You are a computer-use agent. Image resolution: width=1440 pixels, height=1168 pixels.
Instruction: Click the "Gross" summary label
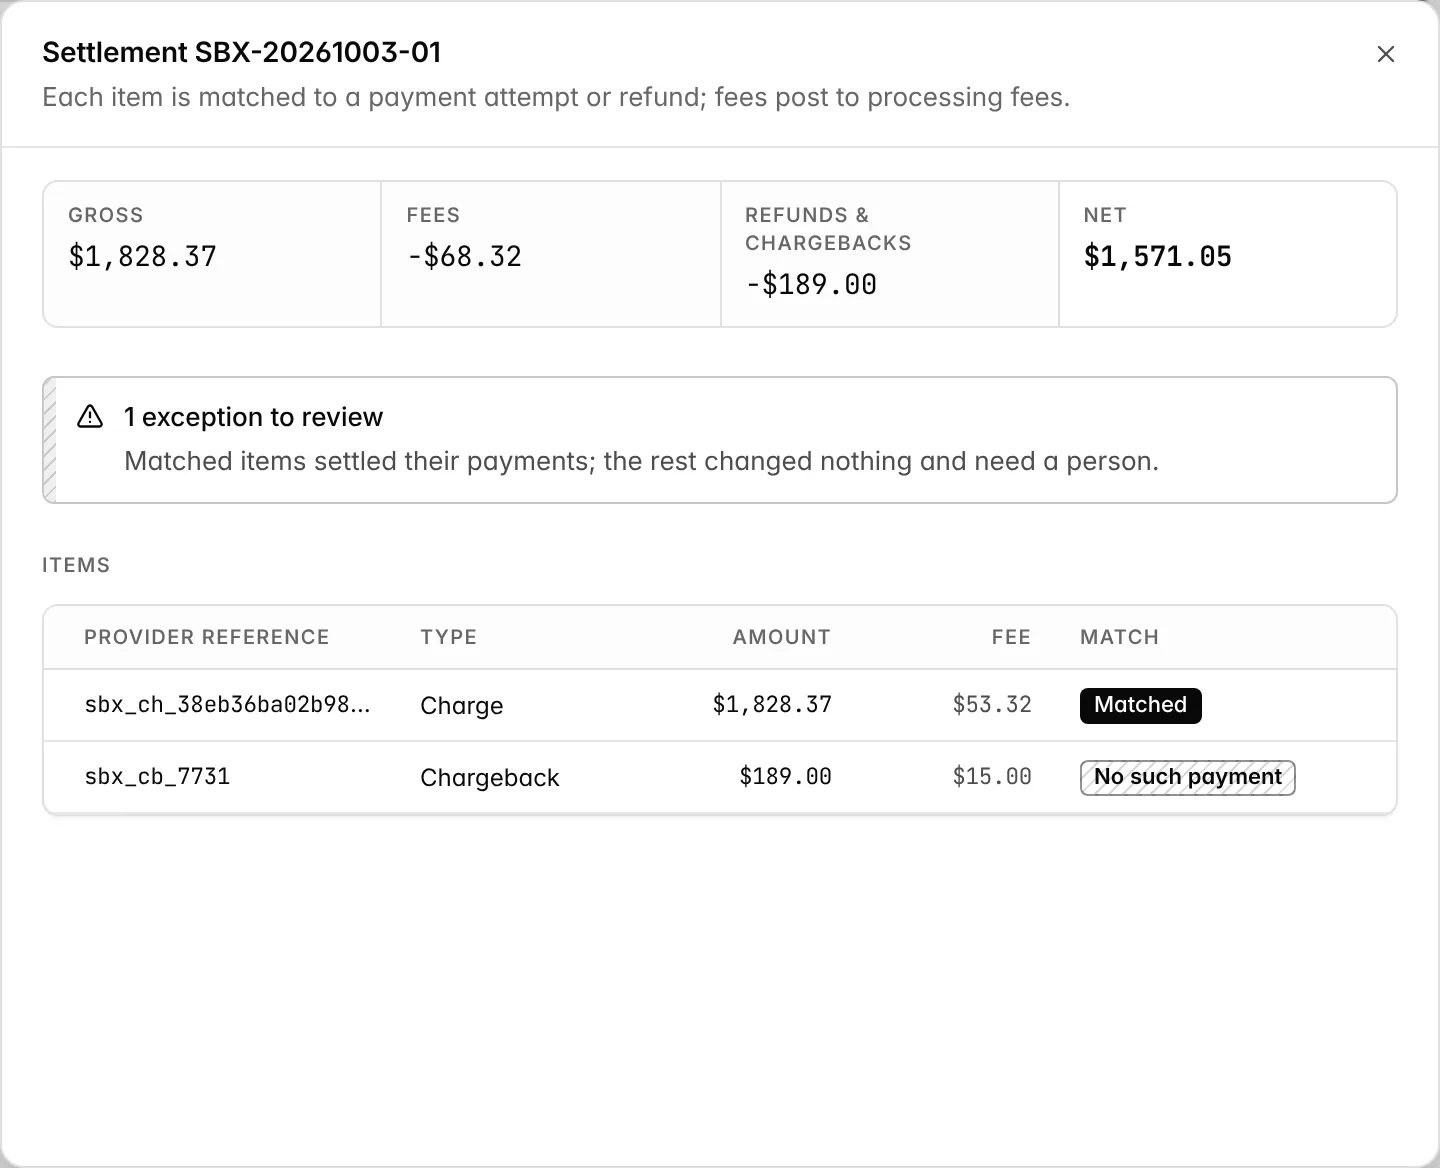click(x=105, y=215)
